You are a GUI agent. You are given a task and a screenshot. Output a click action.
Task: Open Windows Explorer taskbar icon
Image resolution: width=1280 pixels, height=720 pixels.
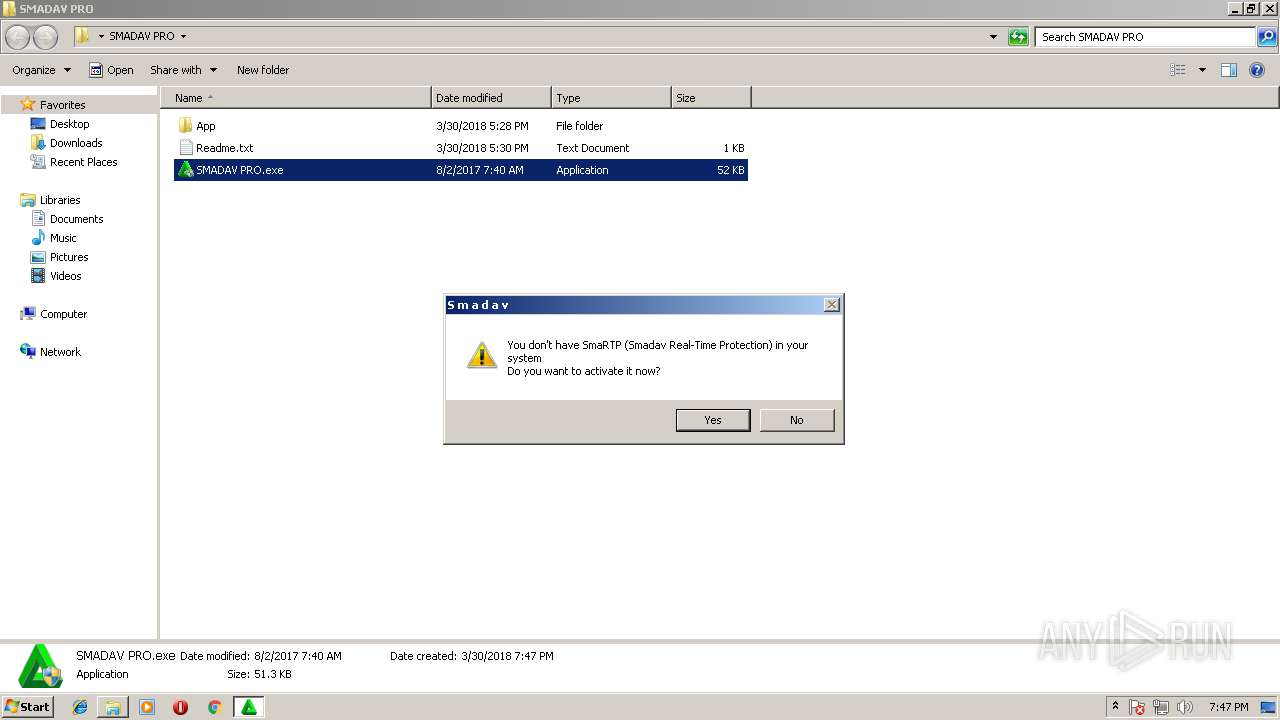(113, 707)
